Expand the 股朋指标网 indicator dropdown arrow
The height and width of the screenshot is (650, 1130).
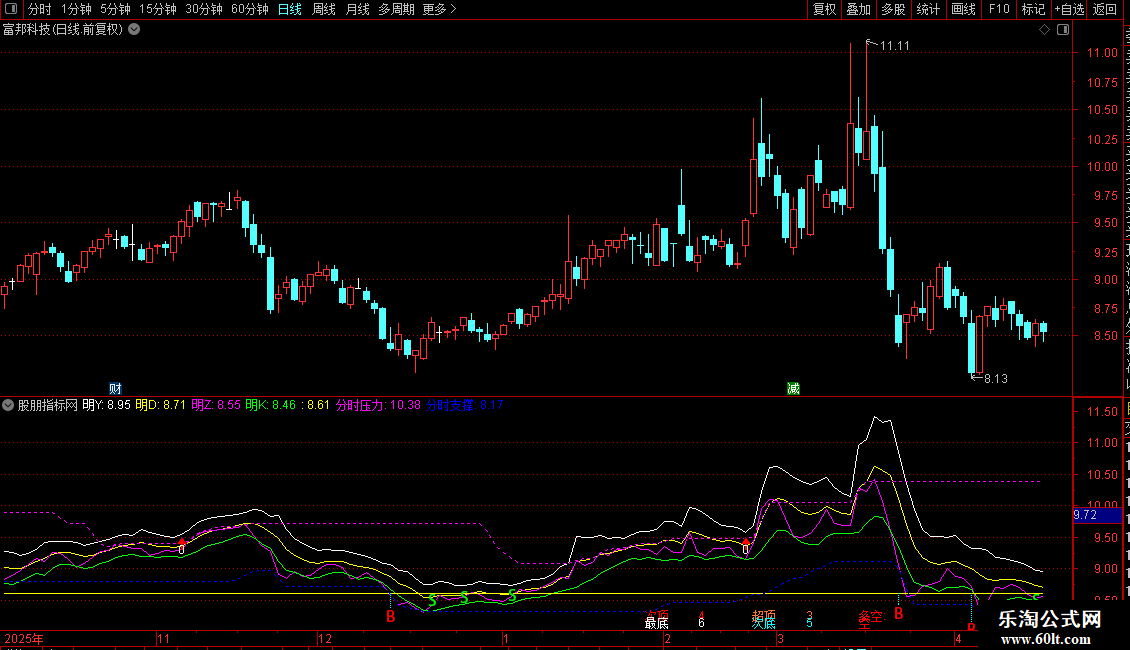pos(8,405)
